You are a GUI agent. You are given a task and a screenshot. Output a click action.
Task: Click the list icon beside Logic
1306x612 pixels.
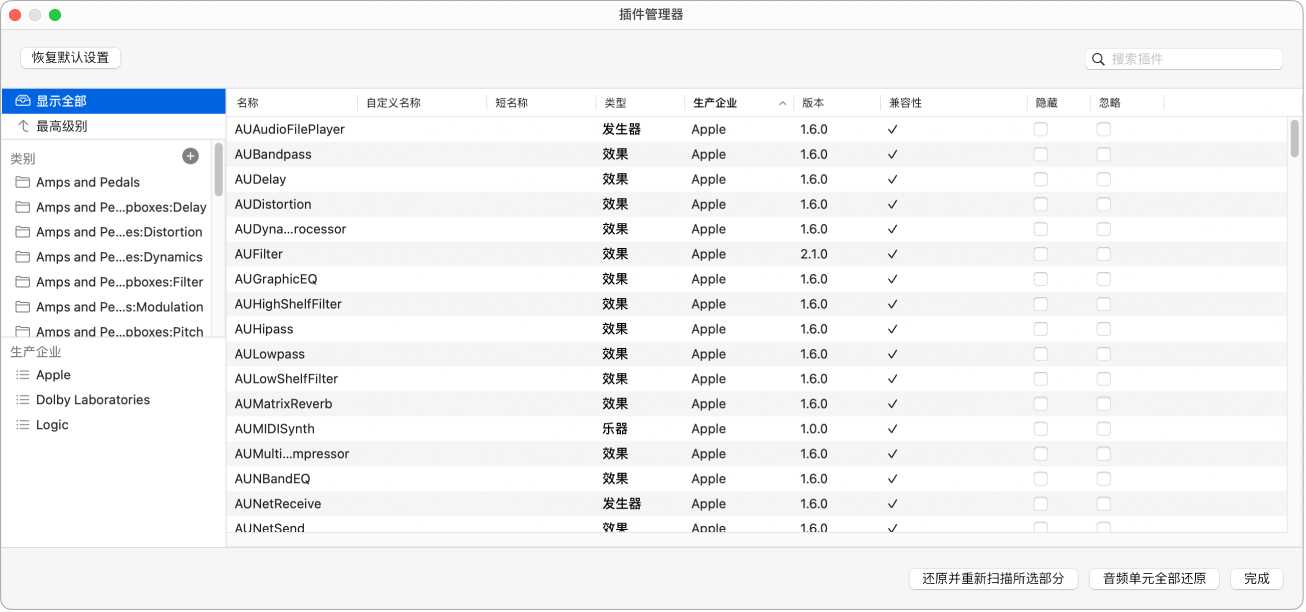(22, 425)
